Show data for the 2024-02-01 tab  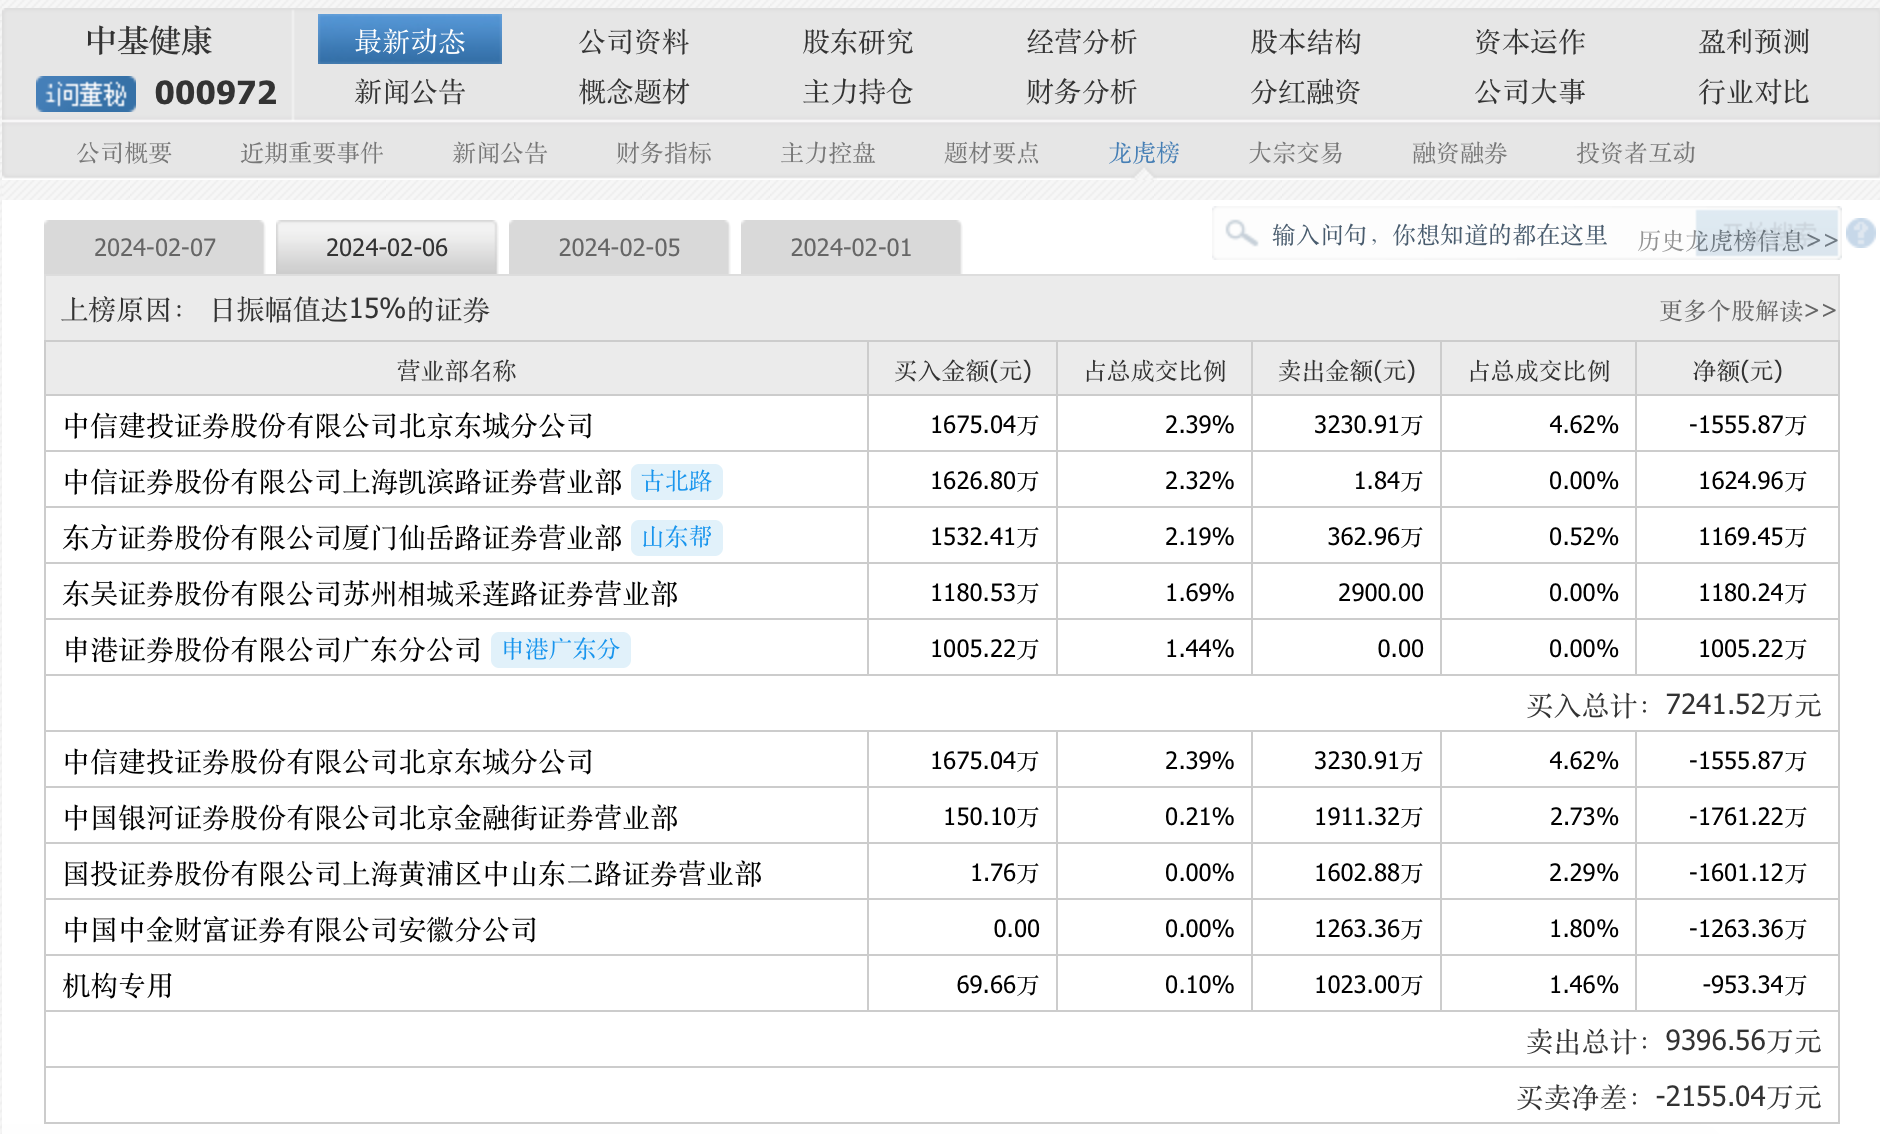tap(851, 248)
